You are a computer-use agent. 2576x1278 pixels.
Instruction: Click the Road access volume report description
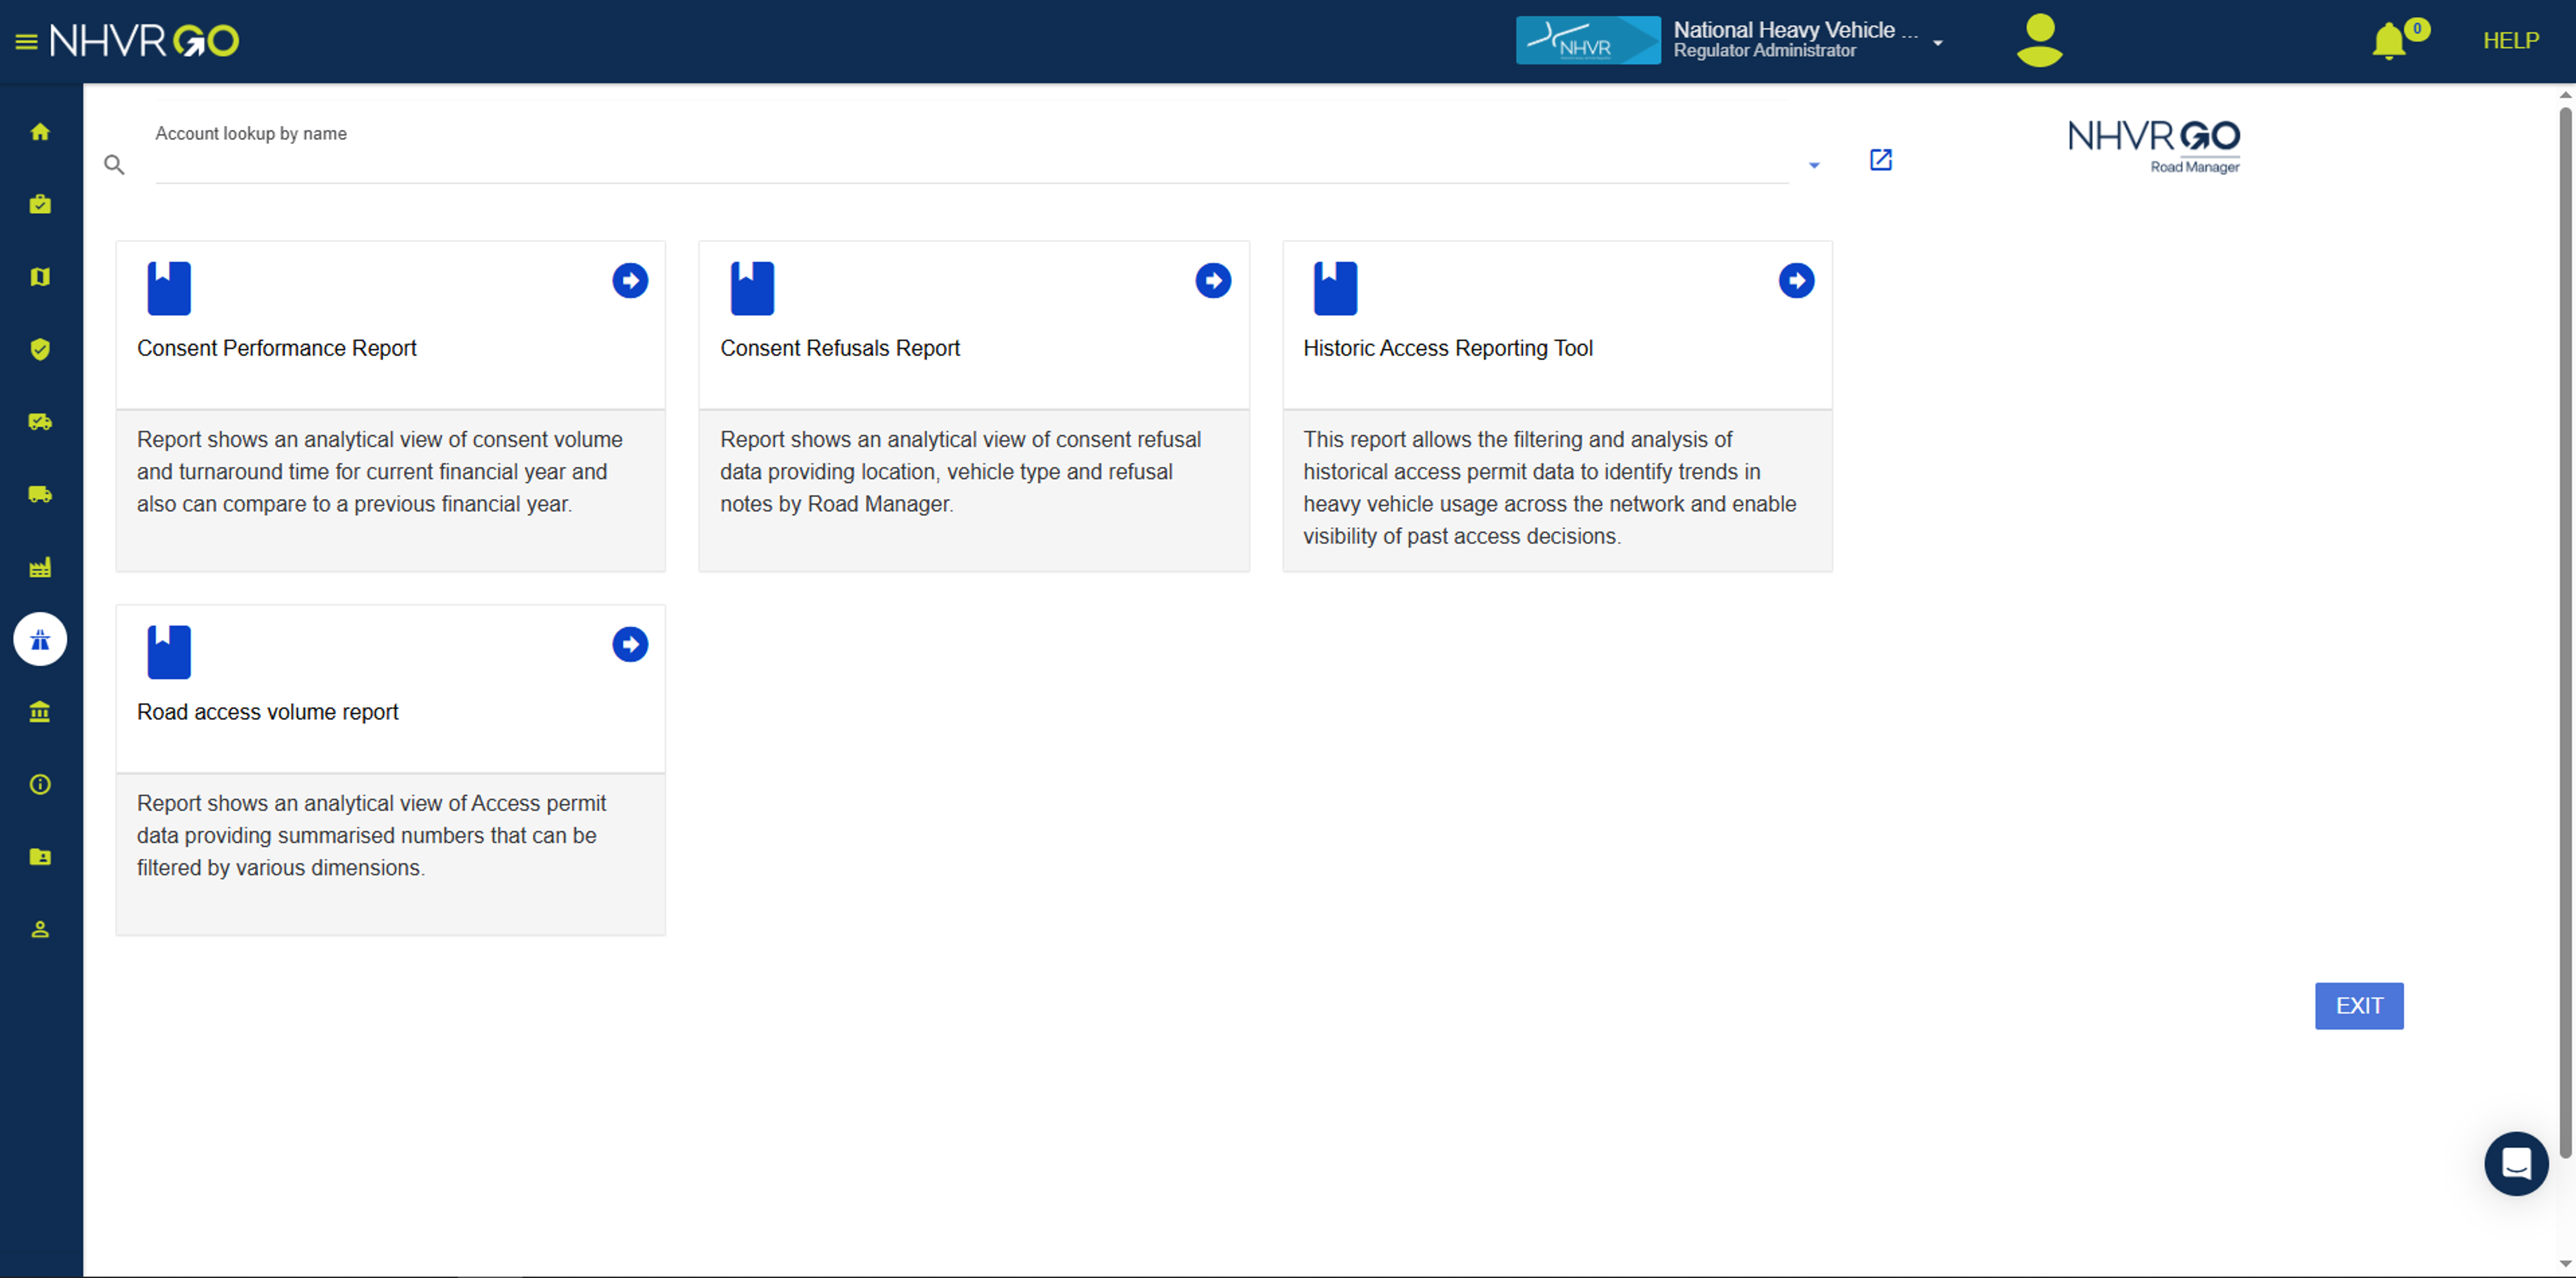tap(371, 836)
